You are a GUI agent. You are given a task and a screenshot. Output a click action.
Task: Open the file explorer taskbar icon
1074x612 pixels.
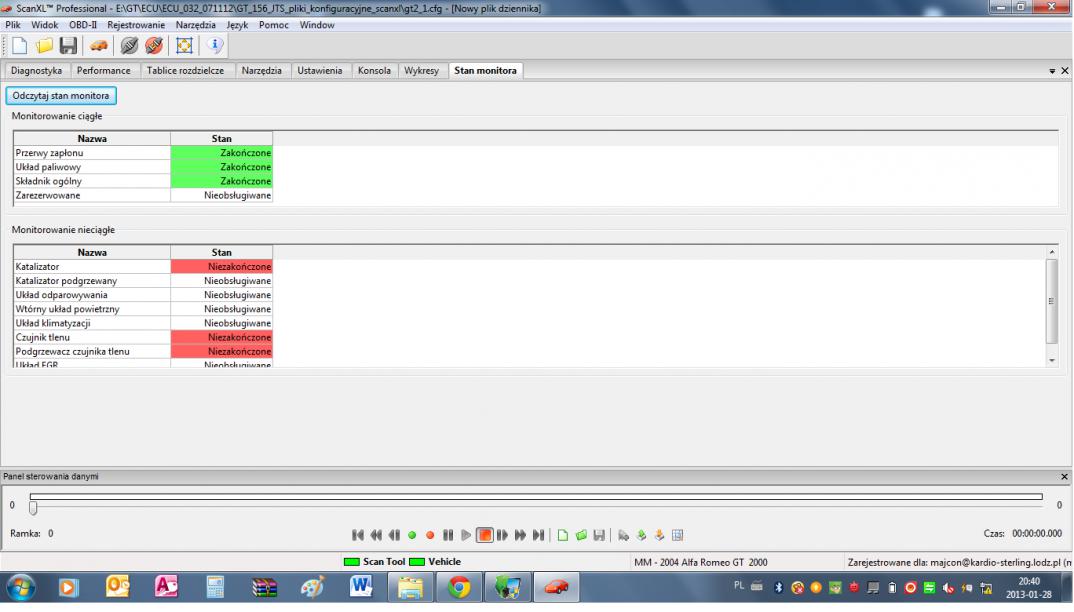pyautogui.click(x=410, y=587)
